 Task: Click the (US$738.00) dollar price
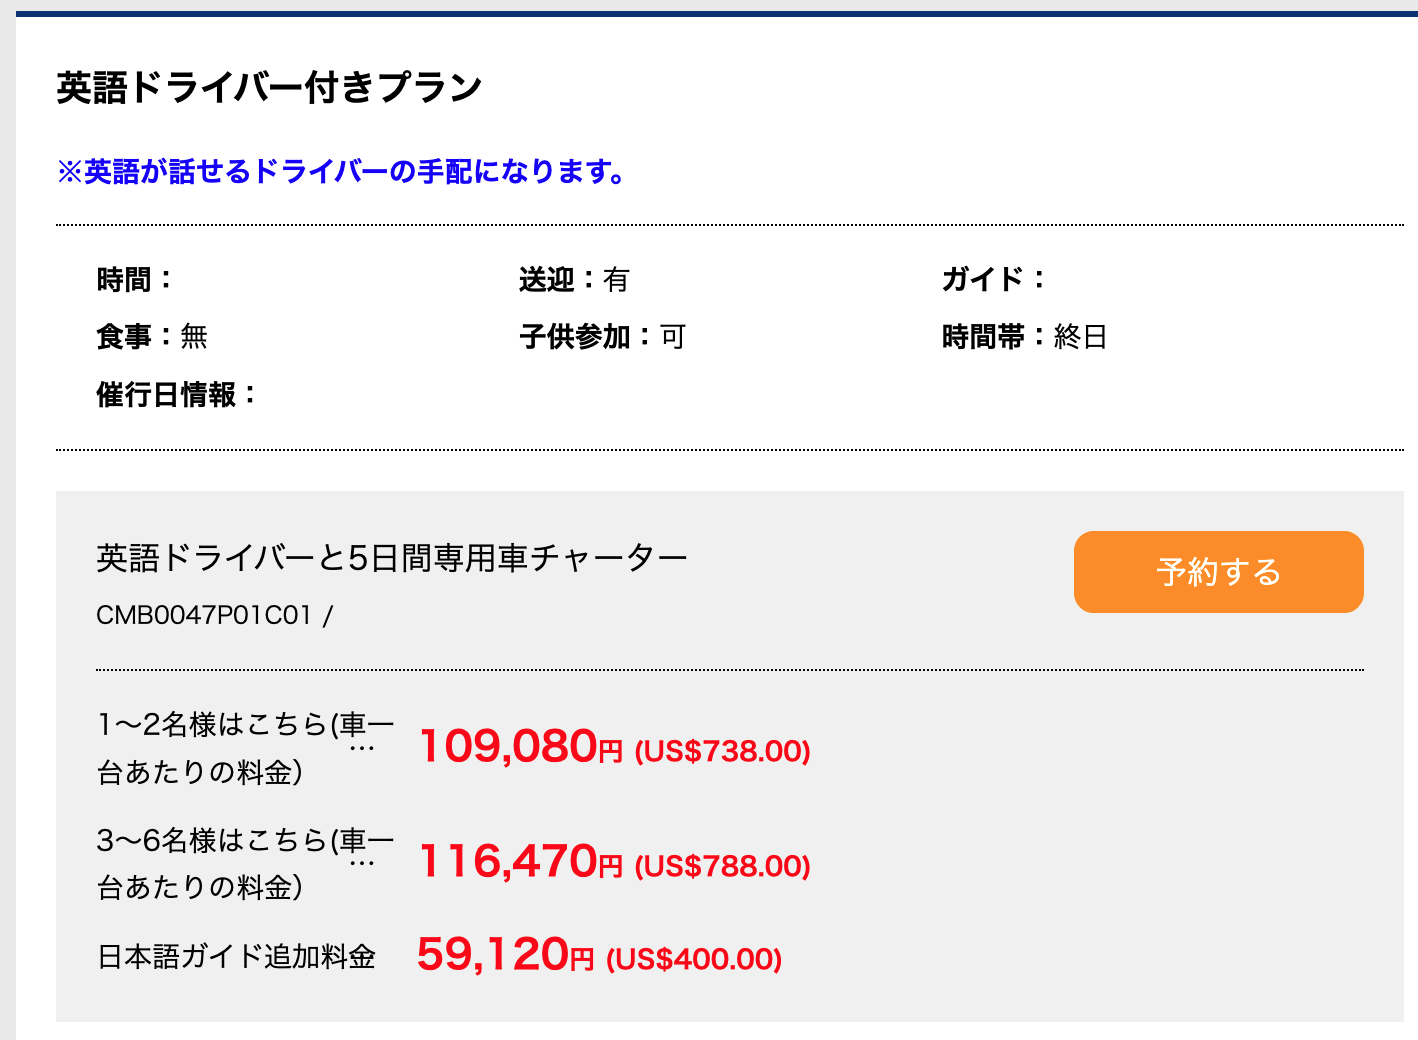pos(723,751)
